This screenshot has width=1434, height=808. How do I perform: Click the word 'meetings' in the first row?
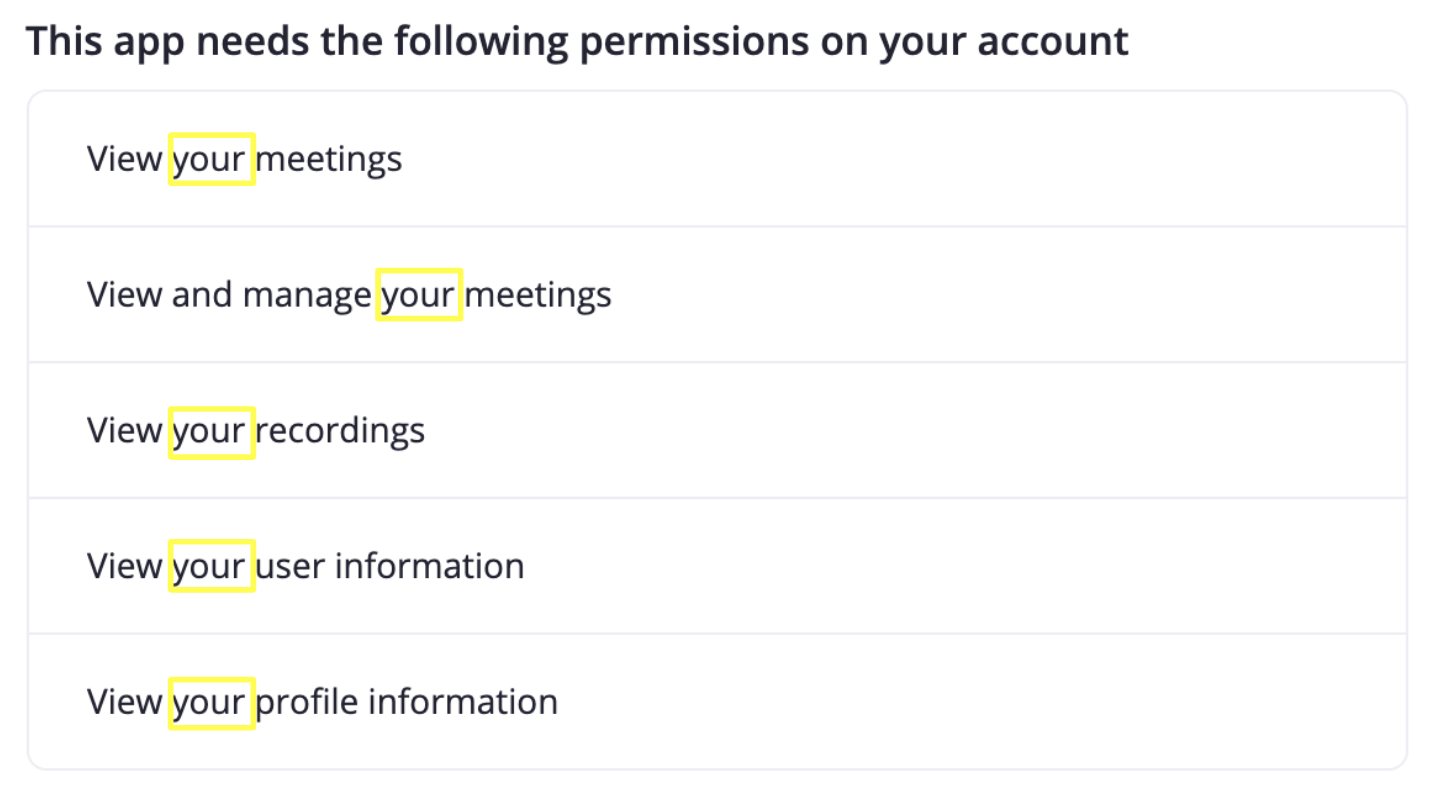point(330,158)
